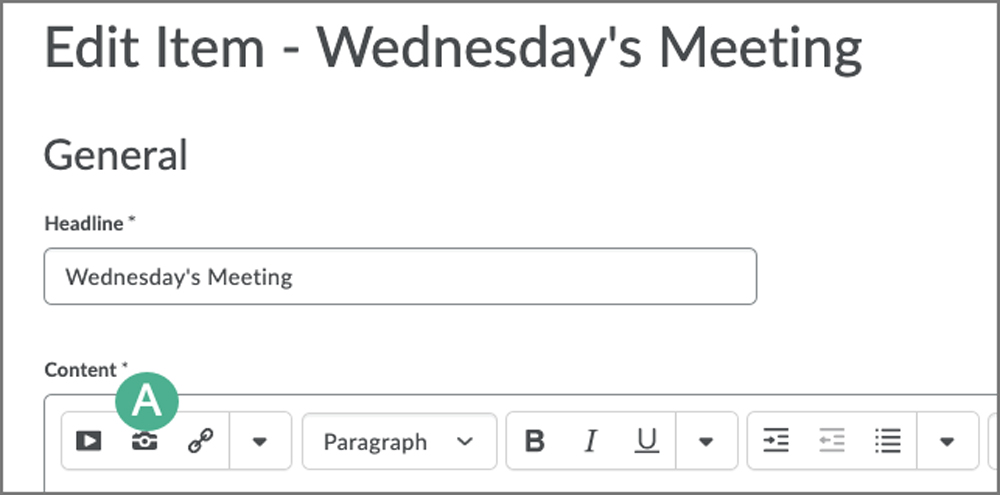Toggle Underline formatting
This screenshot has width=1000, height=495.
click(x=647, y=441)
